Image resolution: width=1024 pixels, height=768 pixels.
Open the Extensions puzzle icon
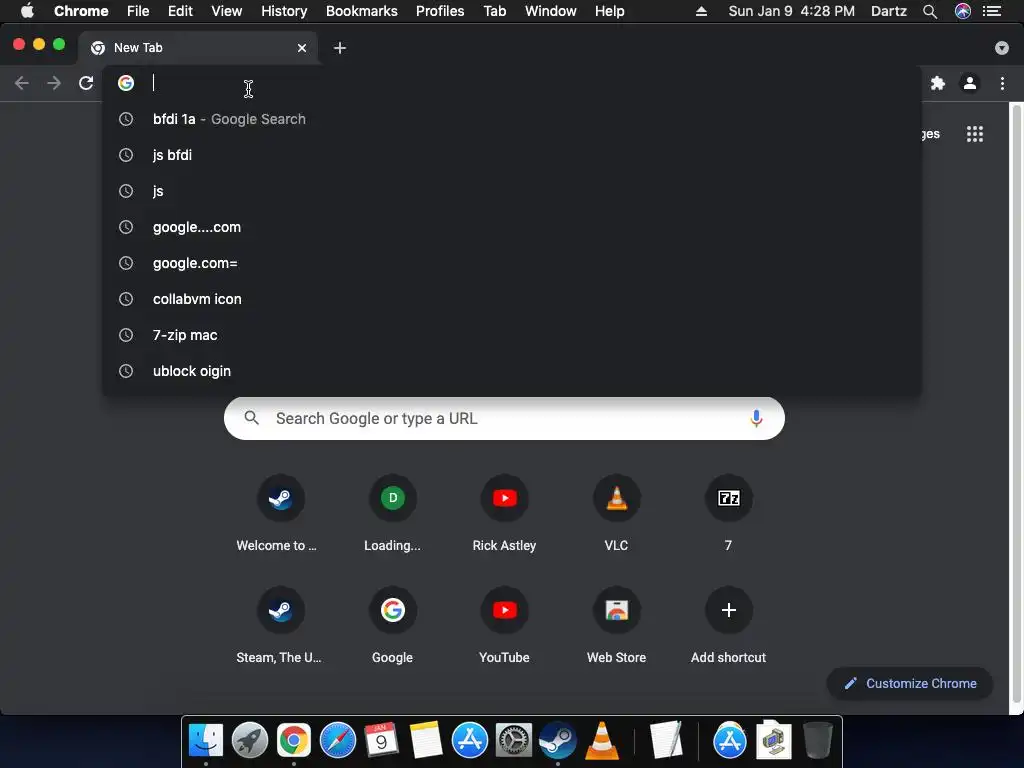[938, 83]
